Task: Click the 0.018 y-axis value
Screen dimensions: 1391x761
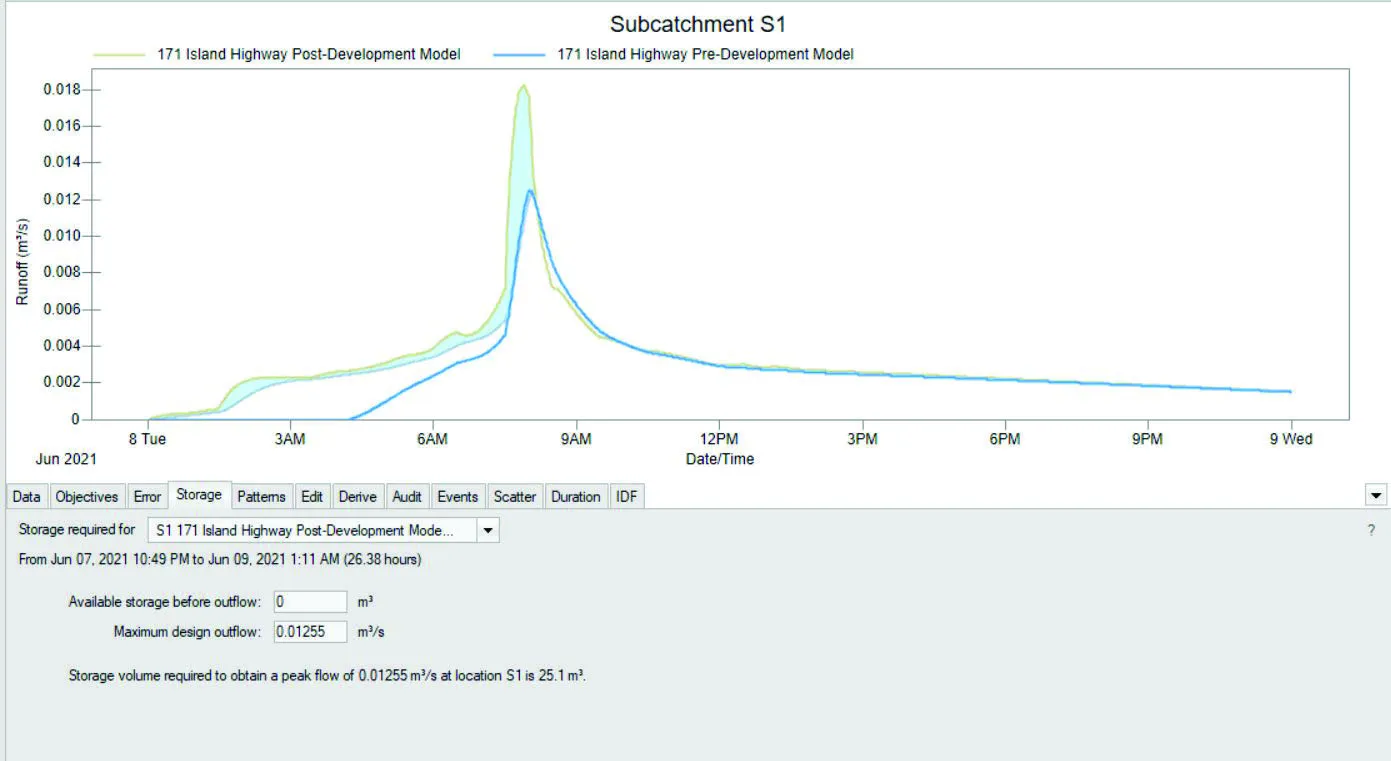Action: [60, 89]
